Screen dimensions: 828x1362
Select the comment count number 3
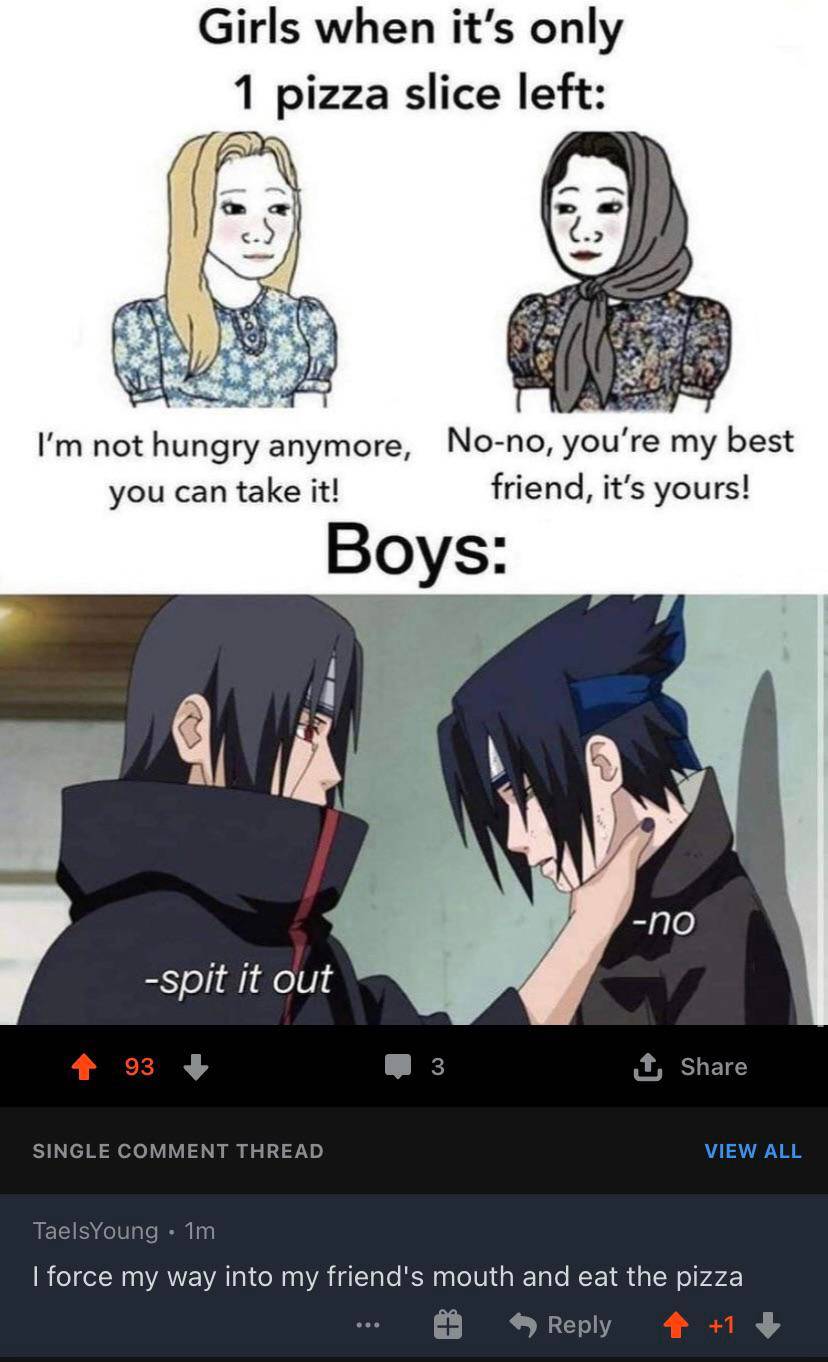point(438,1067)
